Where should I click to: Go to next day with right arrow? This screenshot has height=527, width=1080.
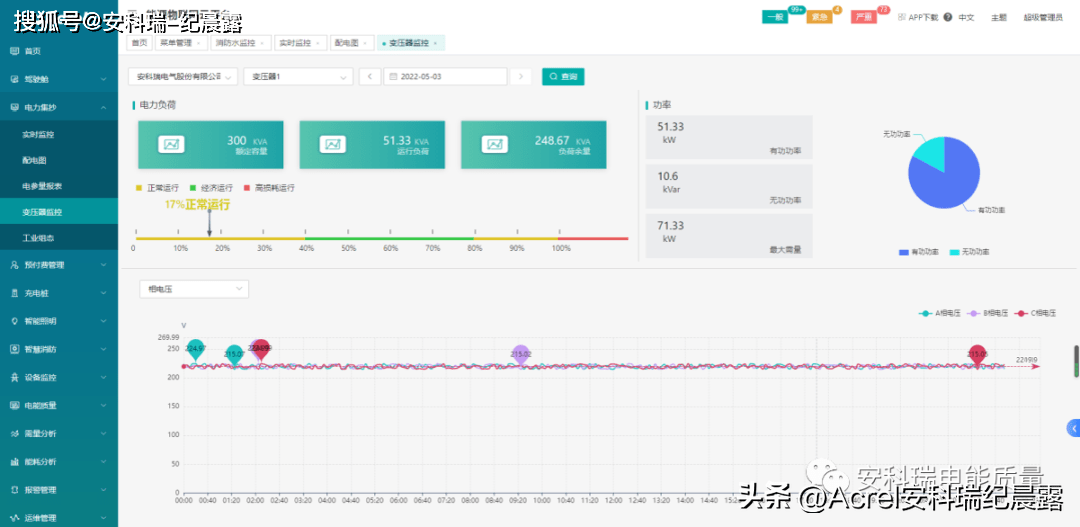point(521,77)
